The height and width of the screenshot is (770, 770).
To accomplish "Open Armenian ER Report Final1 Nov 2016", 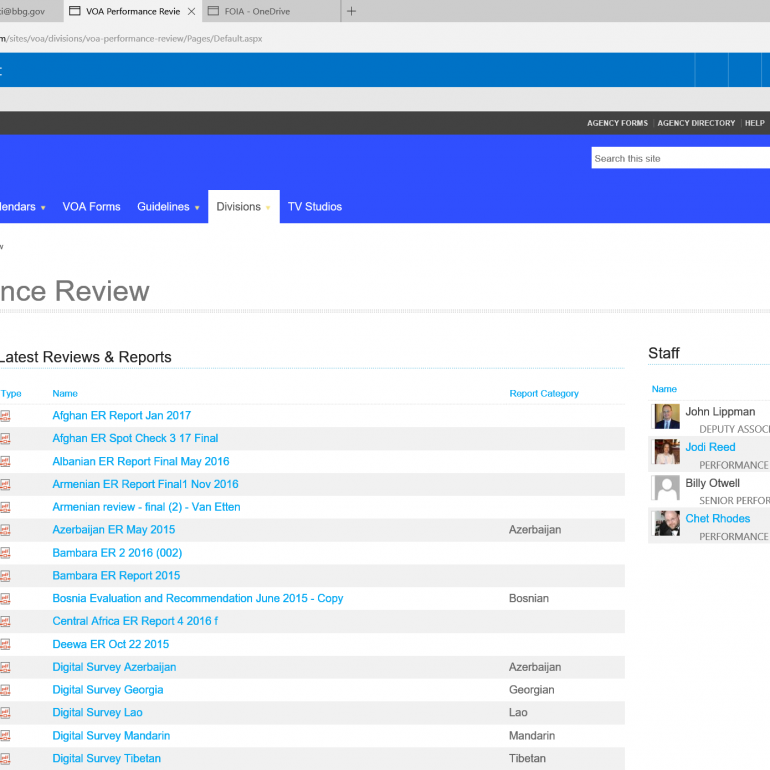I will coord(145,484).
